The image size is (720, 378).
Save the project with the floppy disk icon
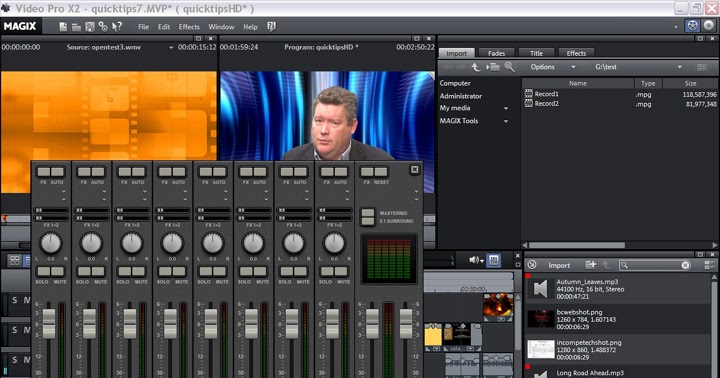(90, 27)
